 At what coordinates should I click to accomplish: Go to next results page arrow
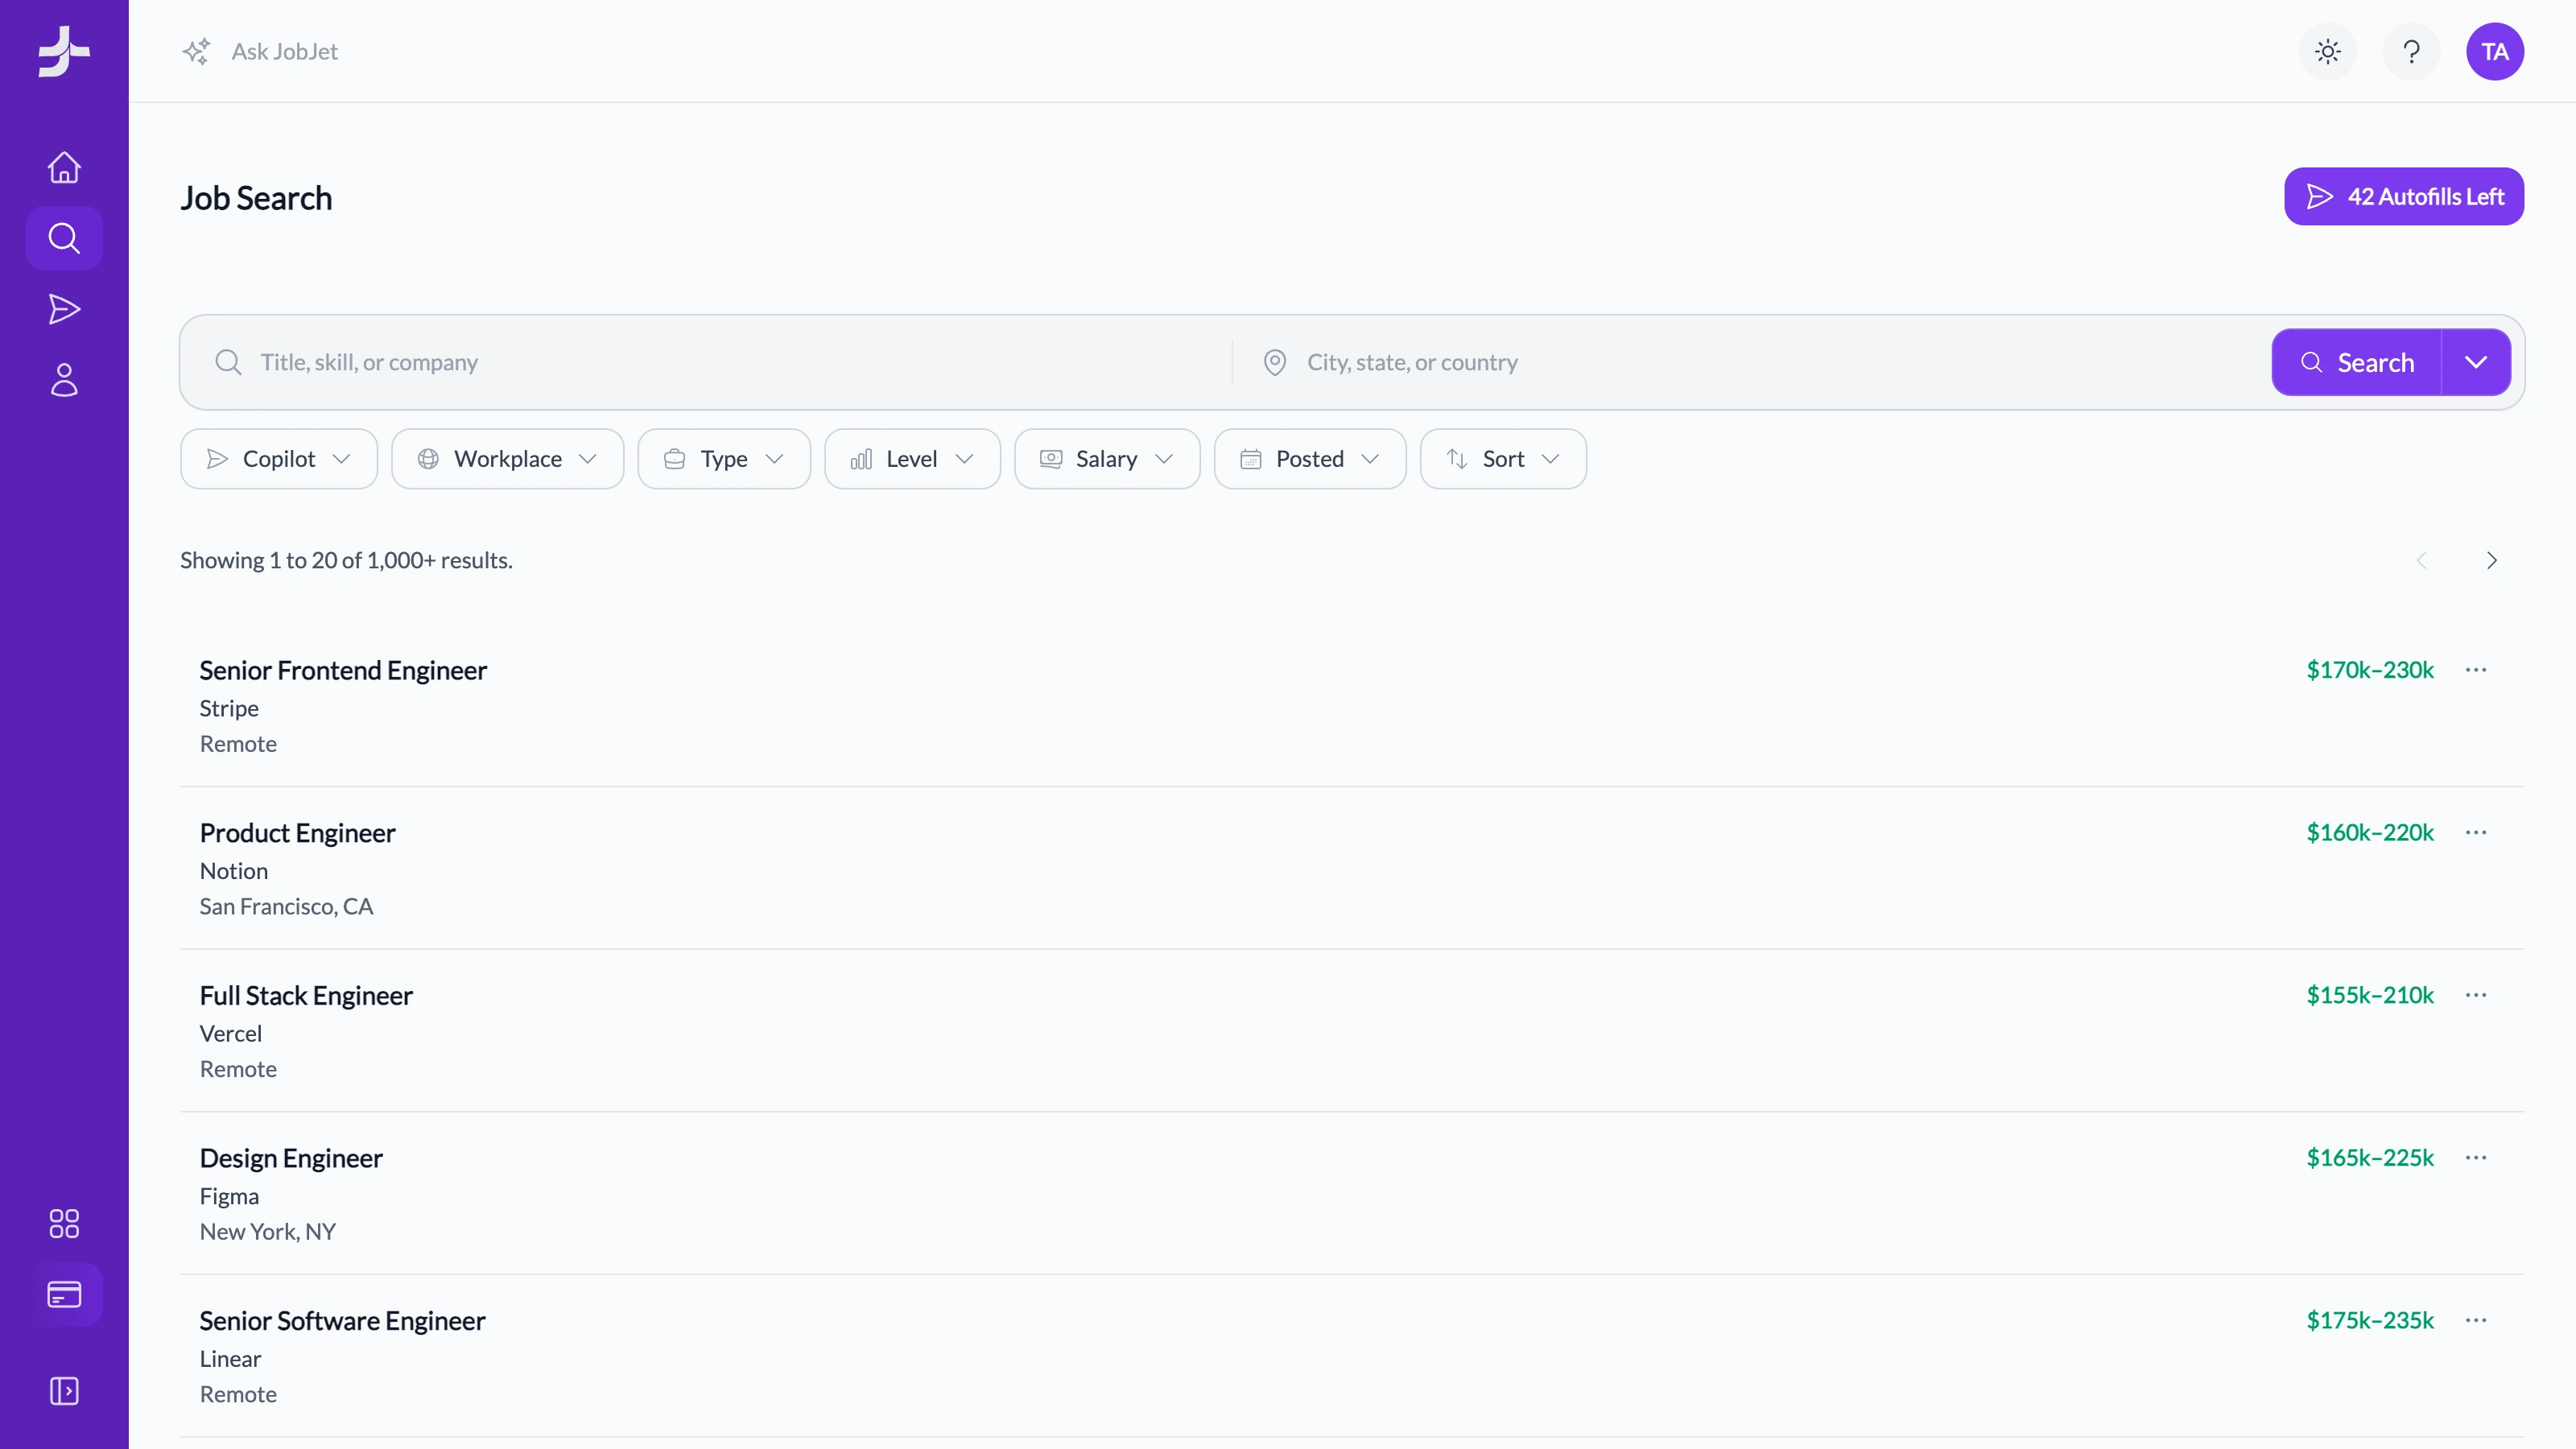coord(2491,560)
